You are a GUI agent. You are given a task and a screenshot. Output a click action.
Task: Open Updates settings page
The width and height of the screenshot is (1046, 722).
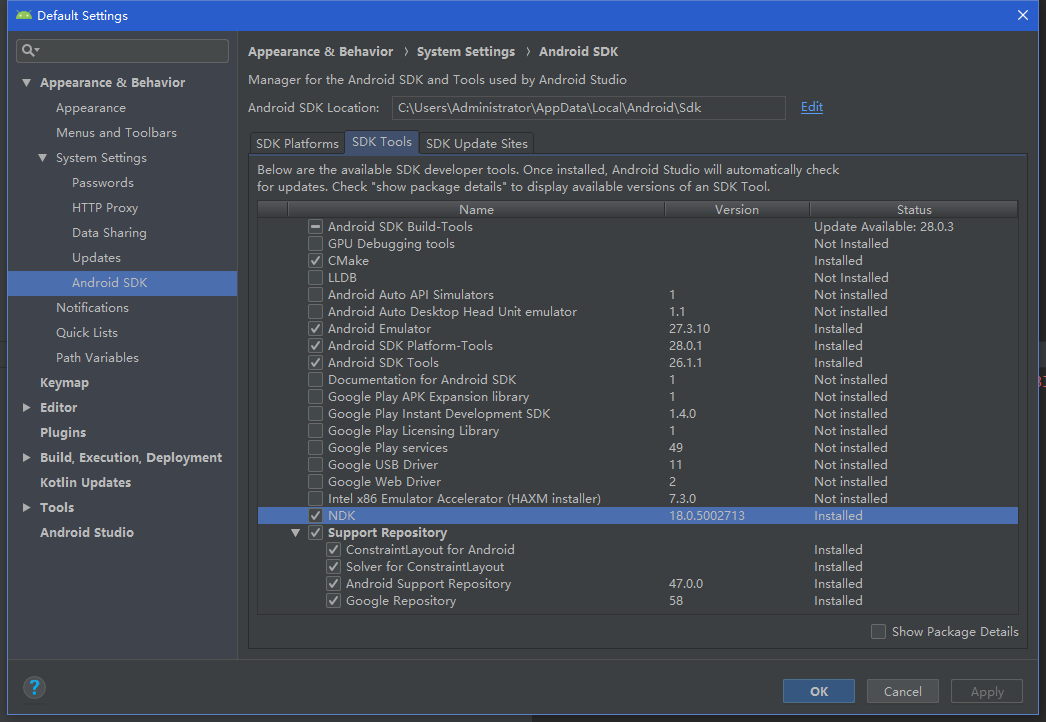[x=96, y=258]
